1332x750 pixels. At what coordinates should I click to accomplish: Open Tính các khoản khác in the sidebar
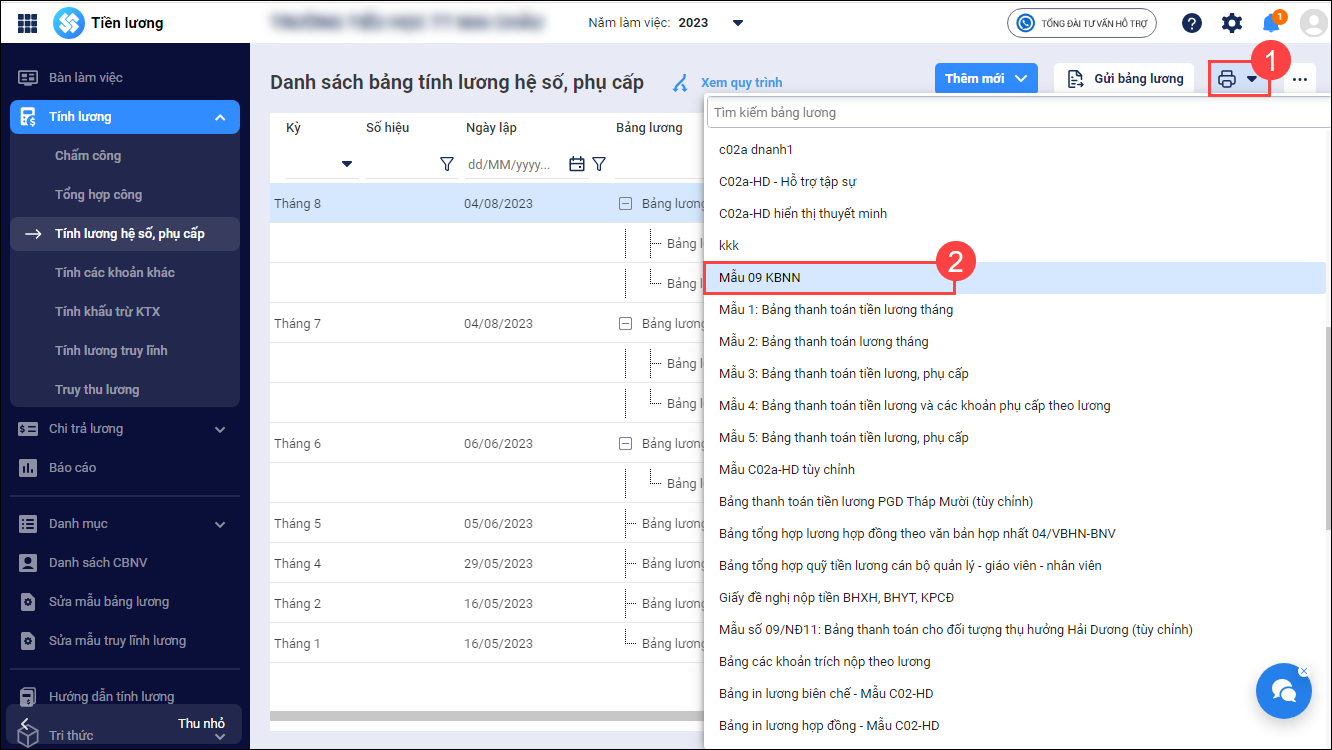115,272
